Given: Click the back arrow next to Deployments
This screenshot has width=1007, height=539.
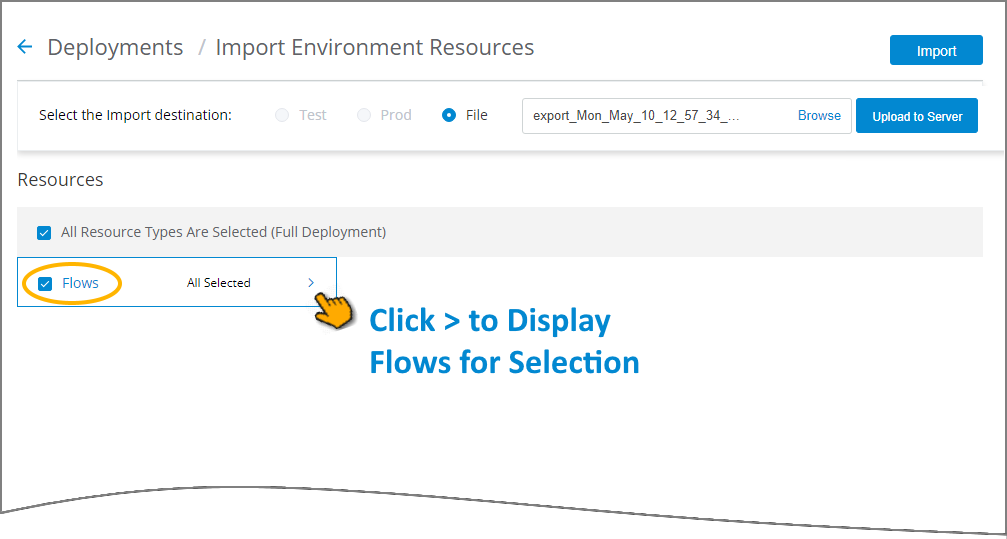Looking at the screenshot, I should point(24,47).
